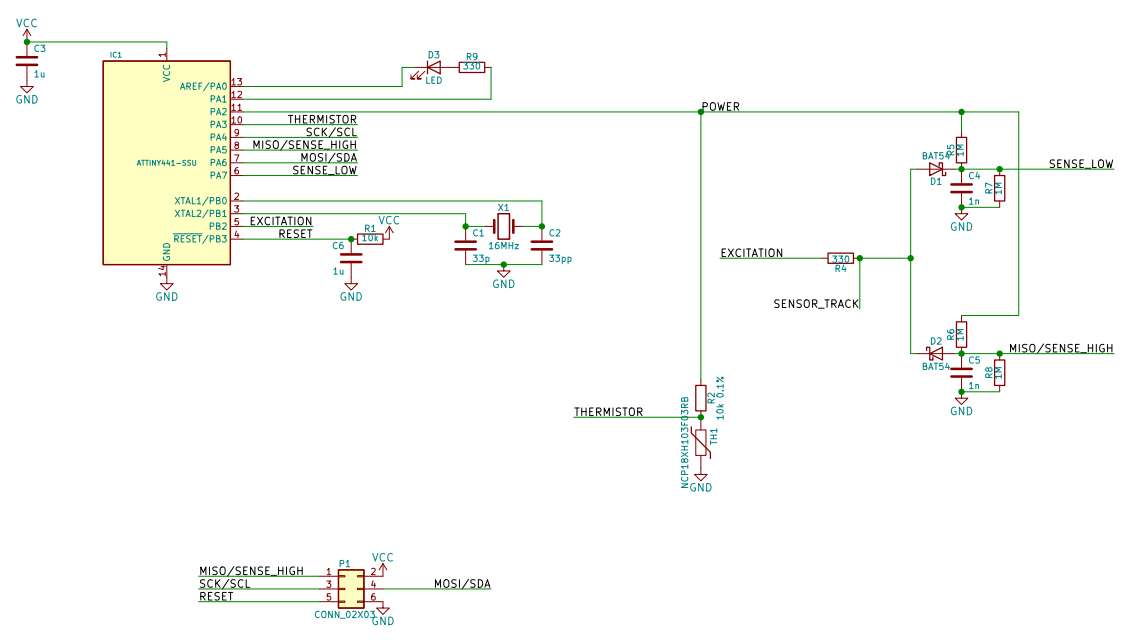Select the MOSI/SDA label beside connector P1

click(x=461, y=584)
